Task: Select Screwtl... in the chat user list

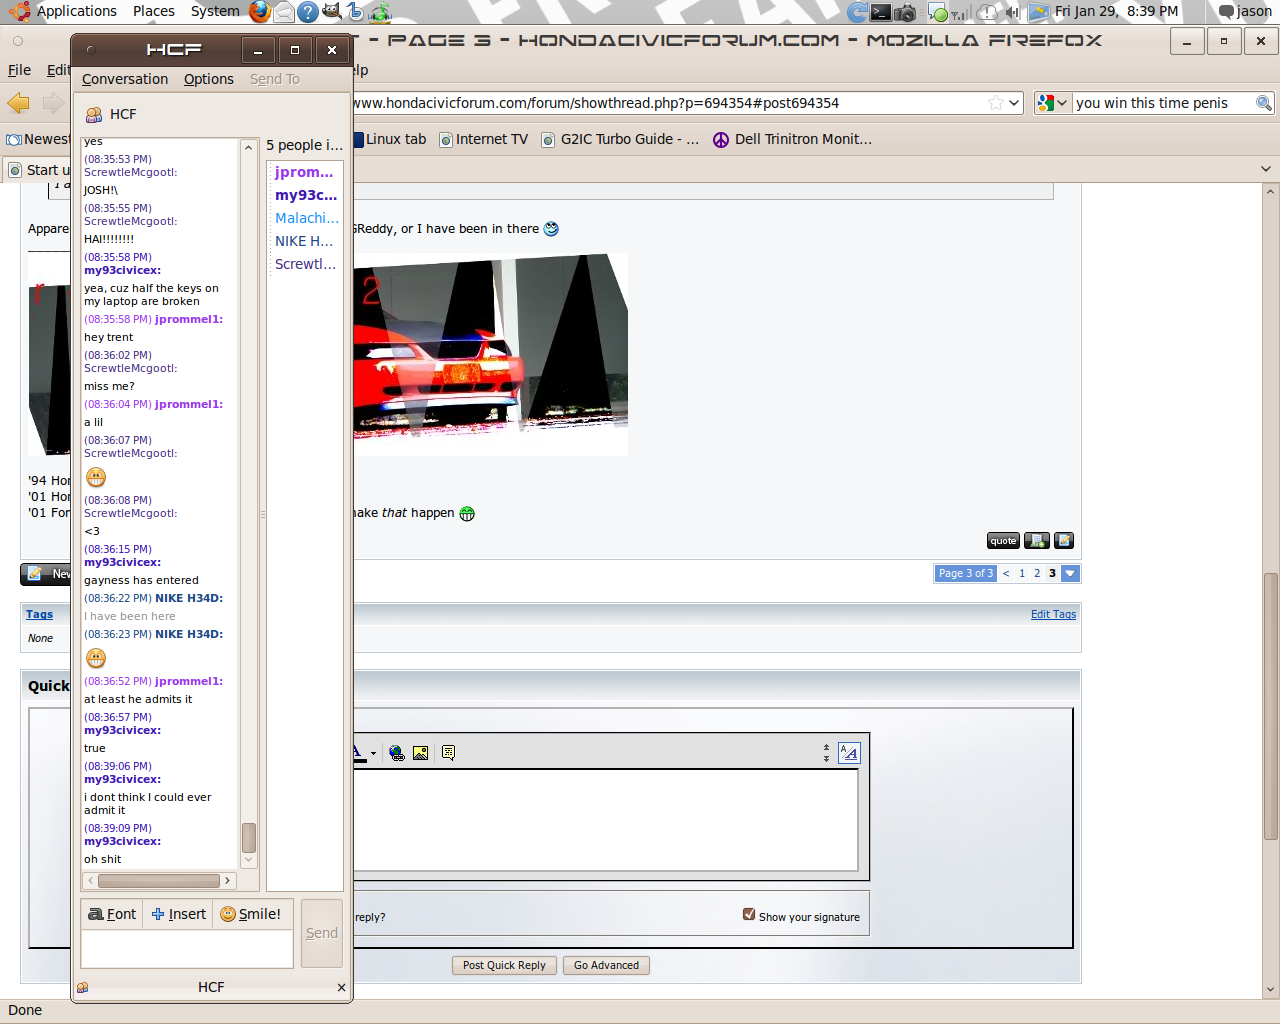Action: pyautogui.click(x=305, y=264)
